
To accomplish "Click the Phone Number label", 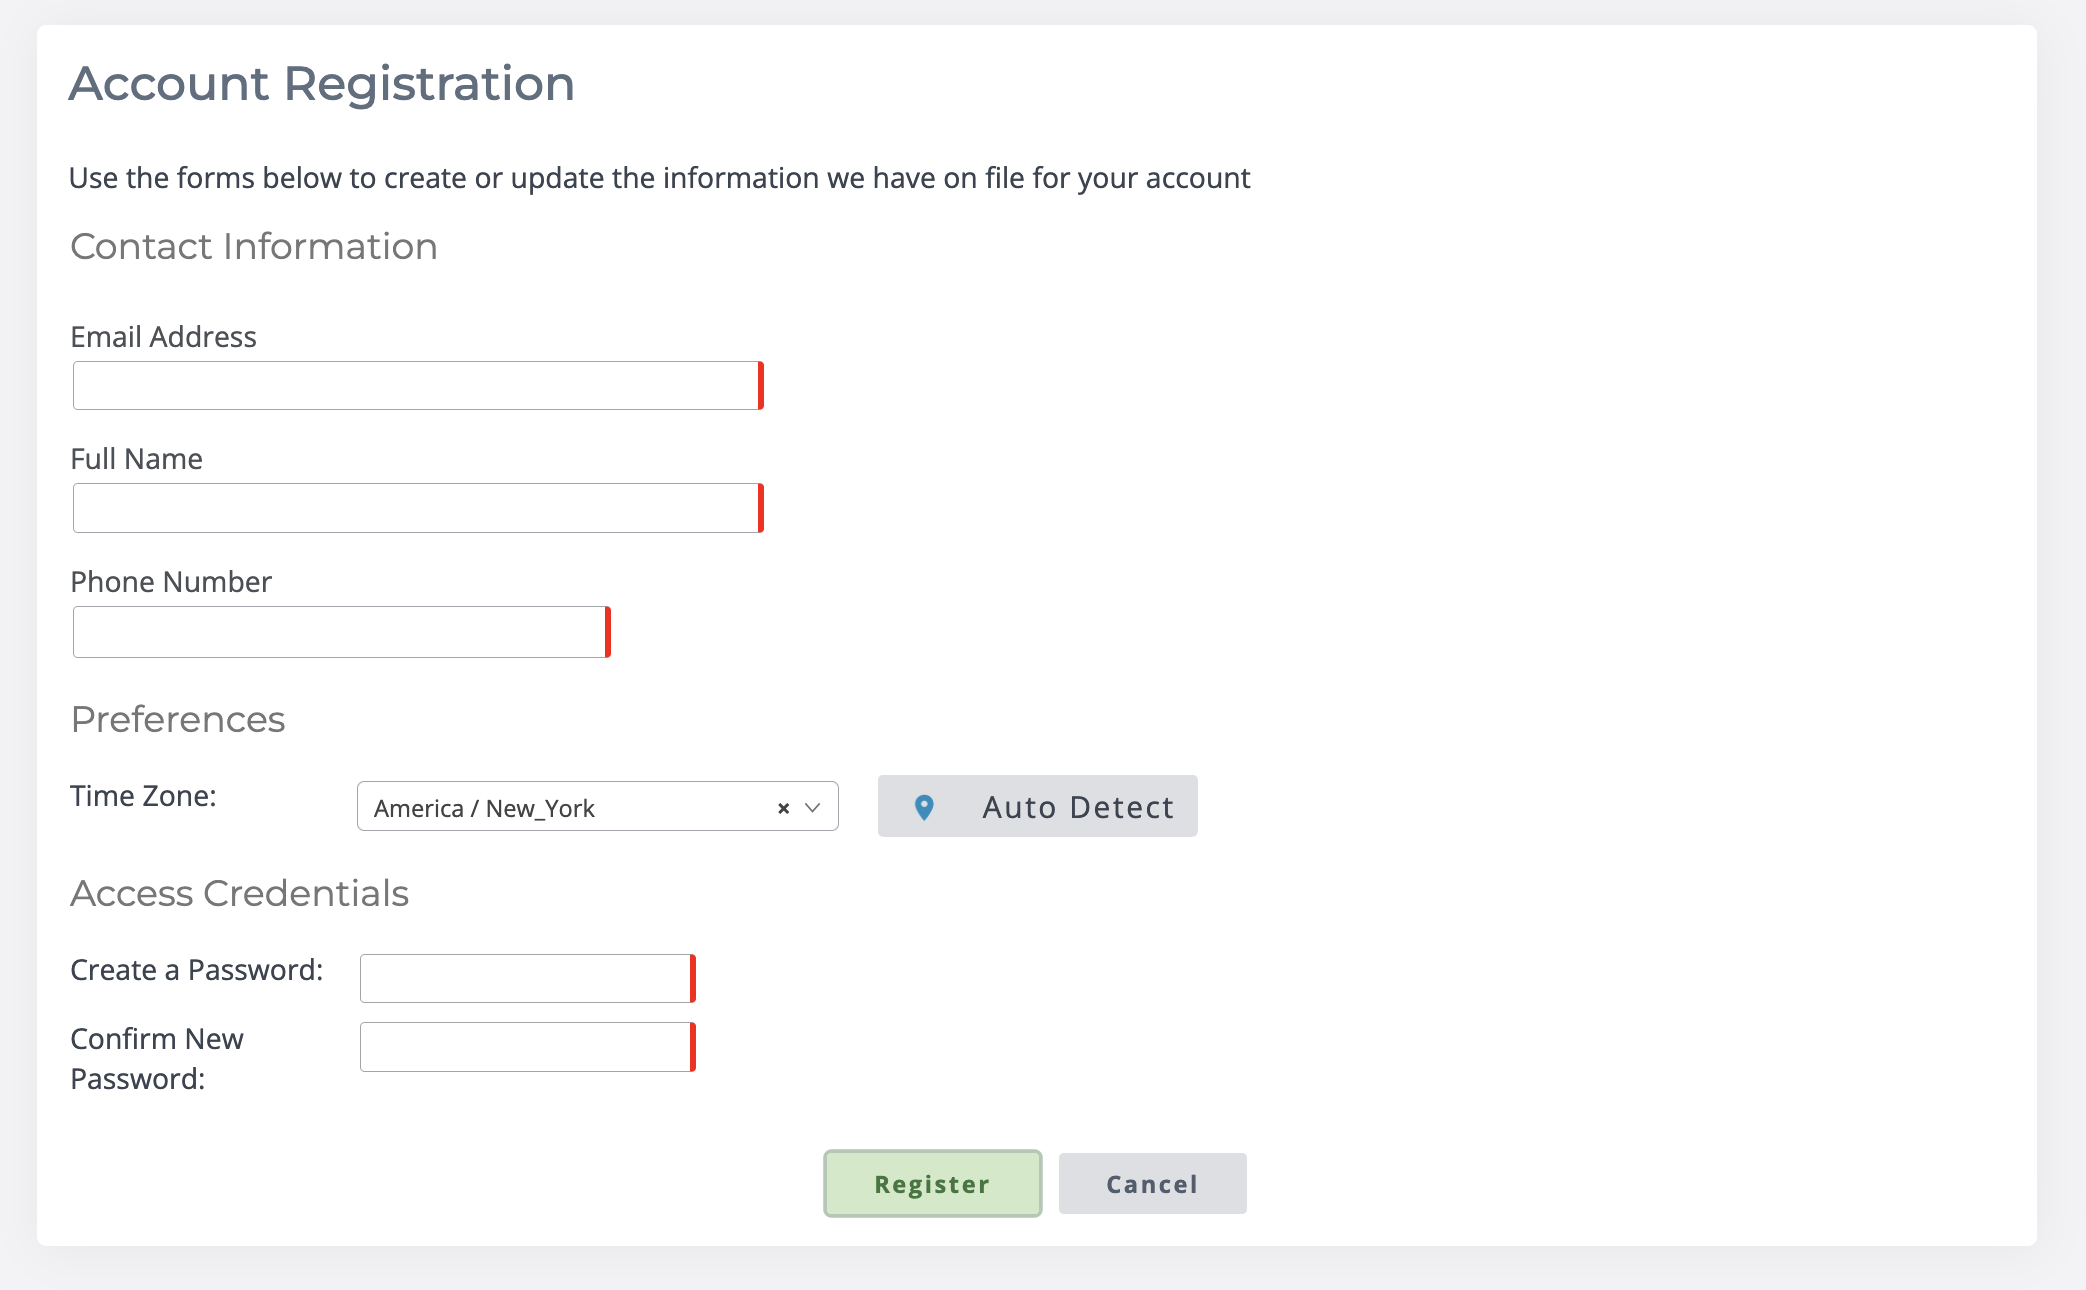I will [171, 582].
